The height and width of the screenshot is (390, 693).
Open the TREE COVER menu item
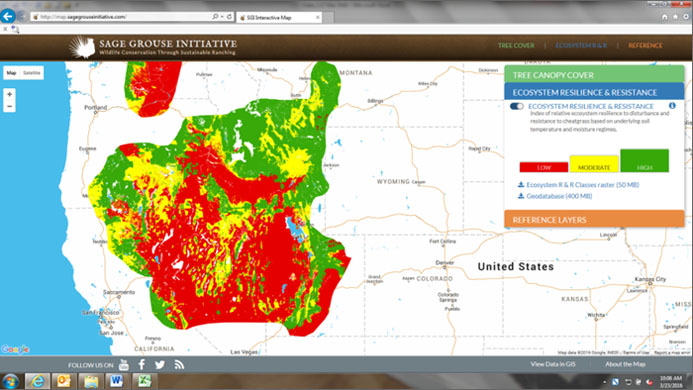516,46
